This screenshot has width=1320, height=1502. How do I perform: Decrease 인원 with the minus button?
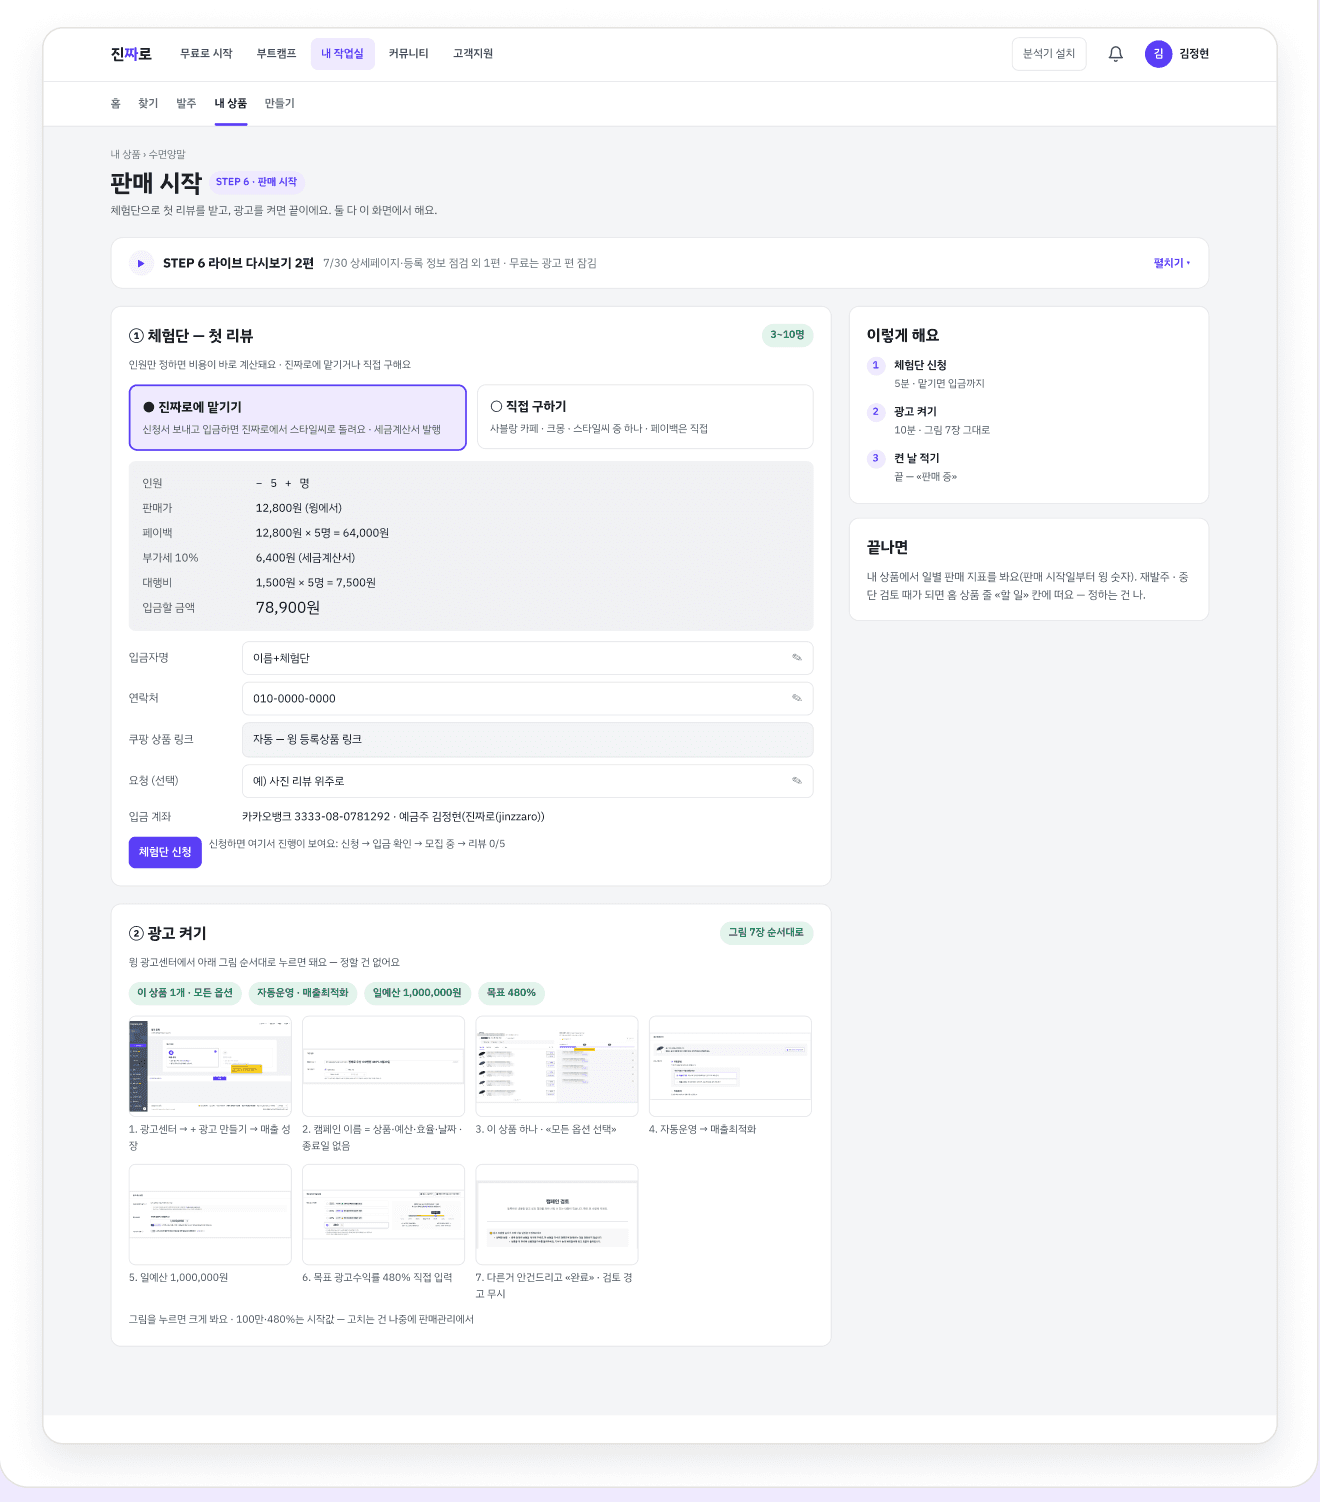259,483
